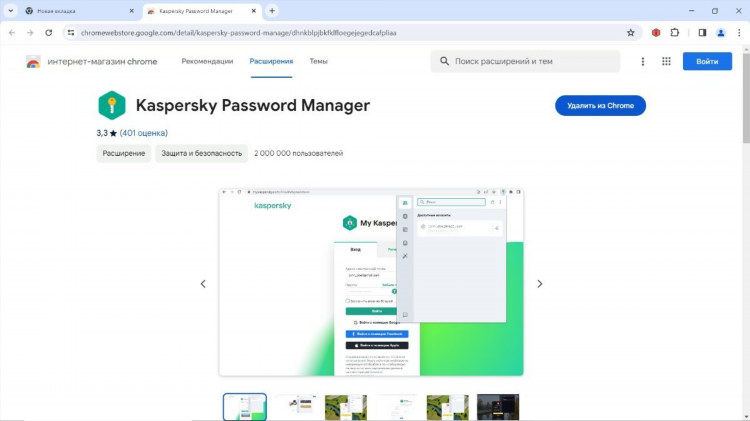This screenshot has height=421, width=750.
Task: Click Удалить из Chrome button
Action: coord(600,106)
